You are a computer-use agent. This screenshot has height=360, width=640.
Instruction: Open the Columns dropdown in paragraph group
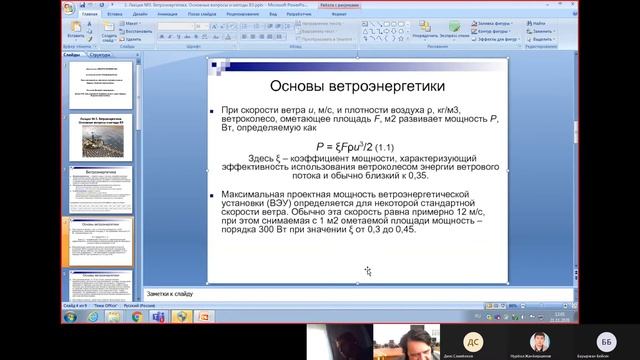280,37
